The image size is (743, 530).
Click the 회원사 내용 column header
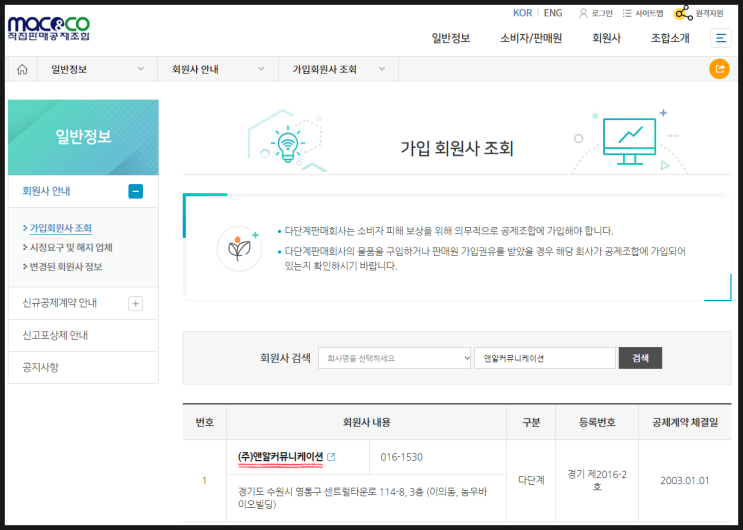(366, 422)
